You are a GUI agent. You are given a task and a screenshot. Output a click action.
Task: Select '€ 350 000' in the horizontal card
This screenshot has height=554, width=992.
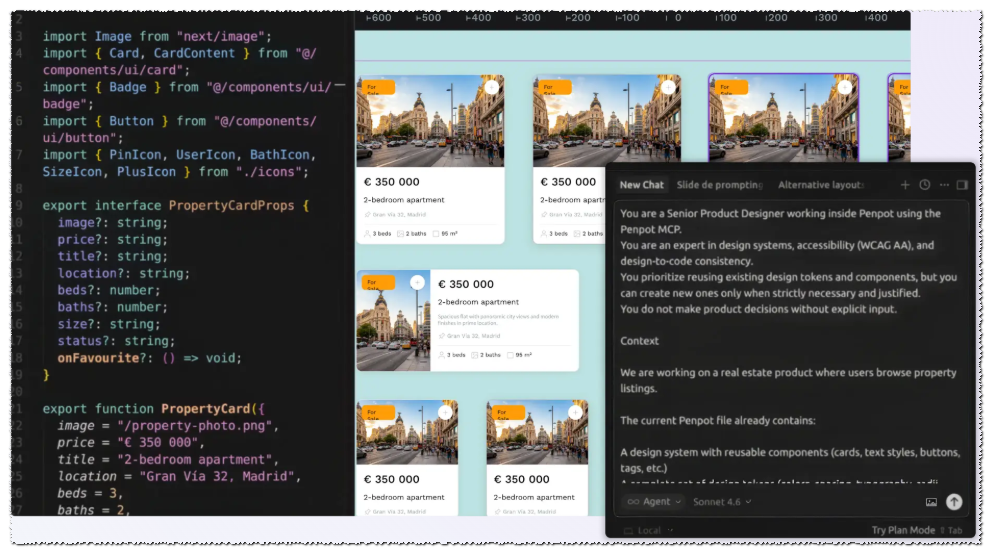466,284
